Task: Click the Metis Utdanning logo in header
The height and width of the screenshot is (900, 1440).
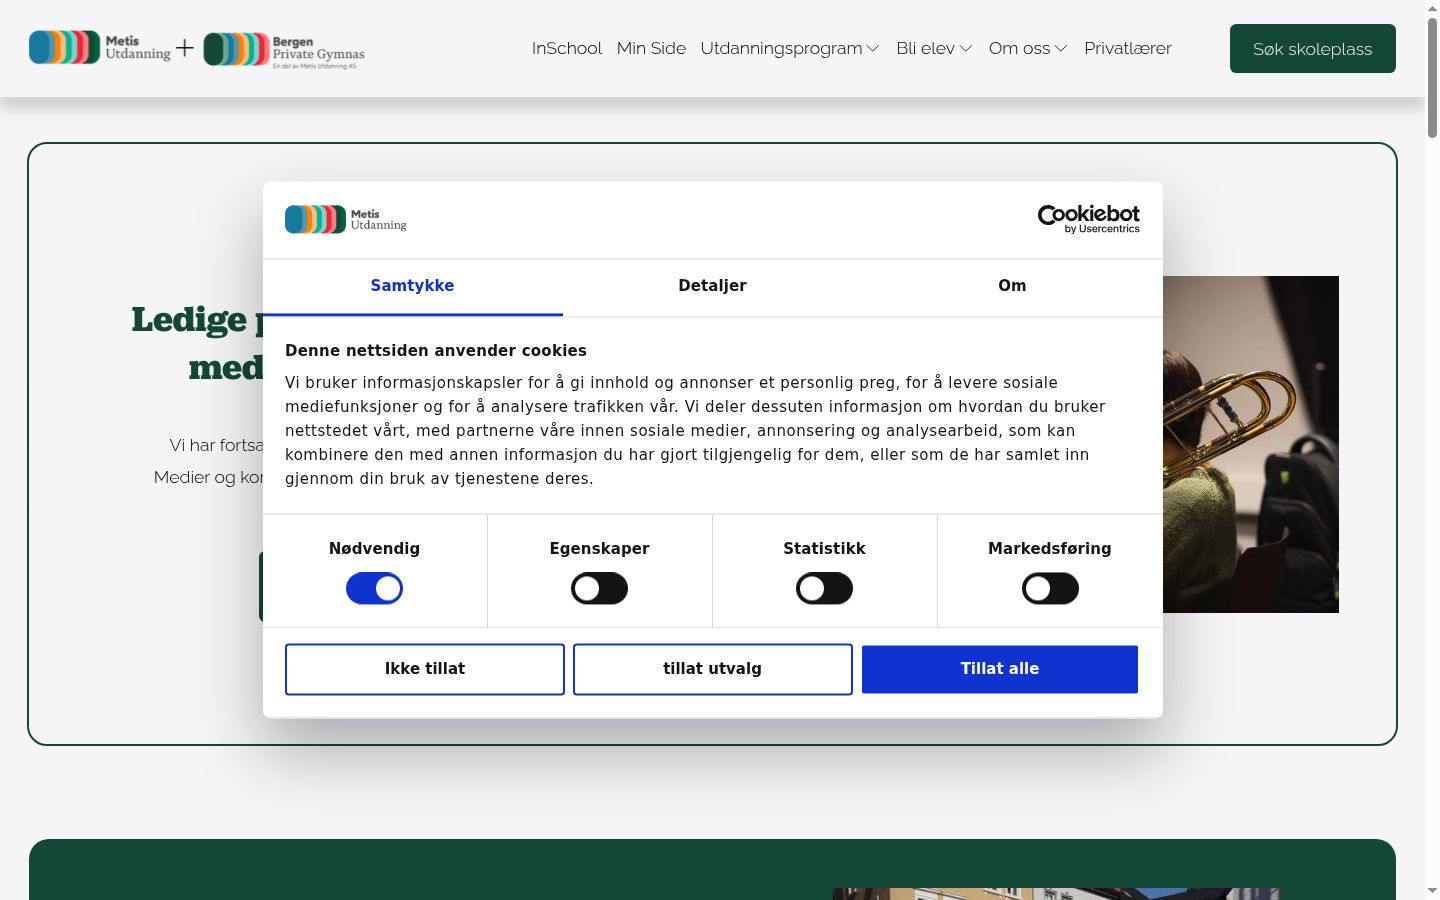Action: point(100,48)
